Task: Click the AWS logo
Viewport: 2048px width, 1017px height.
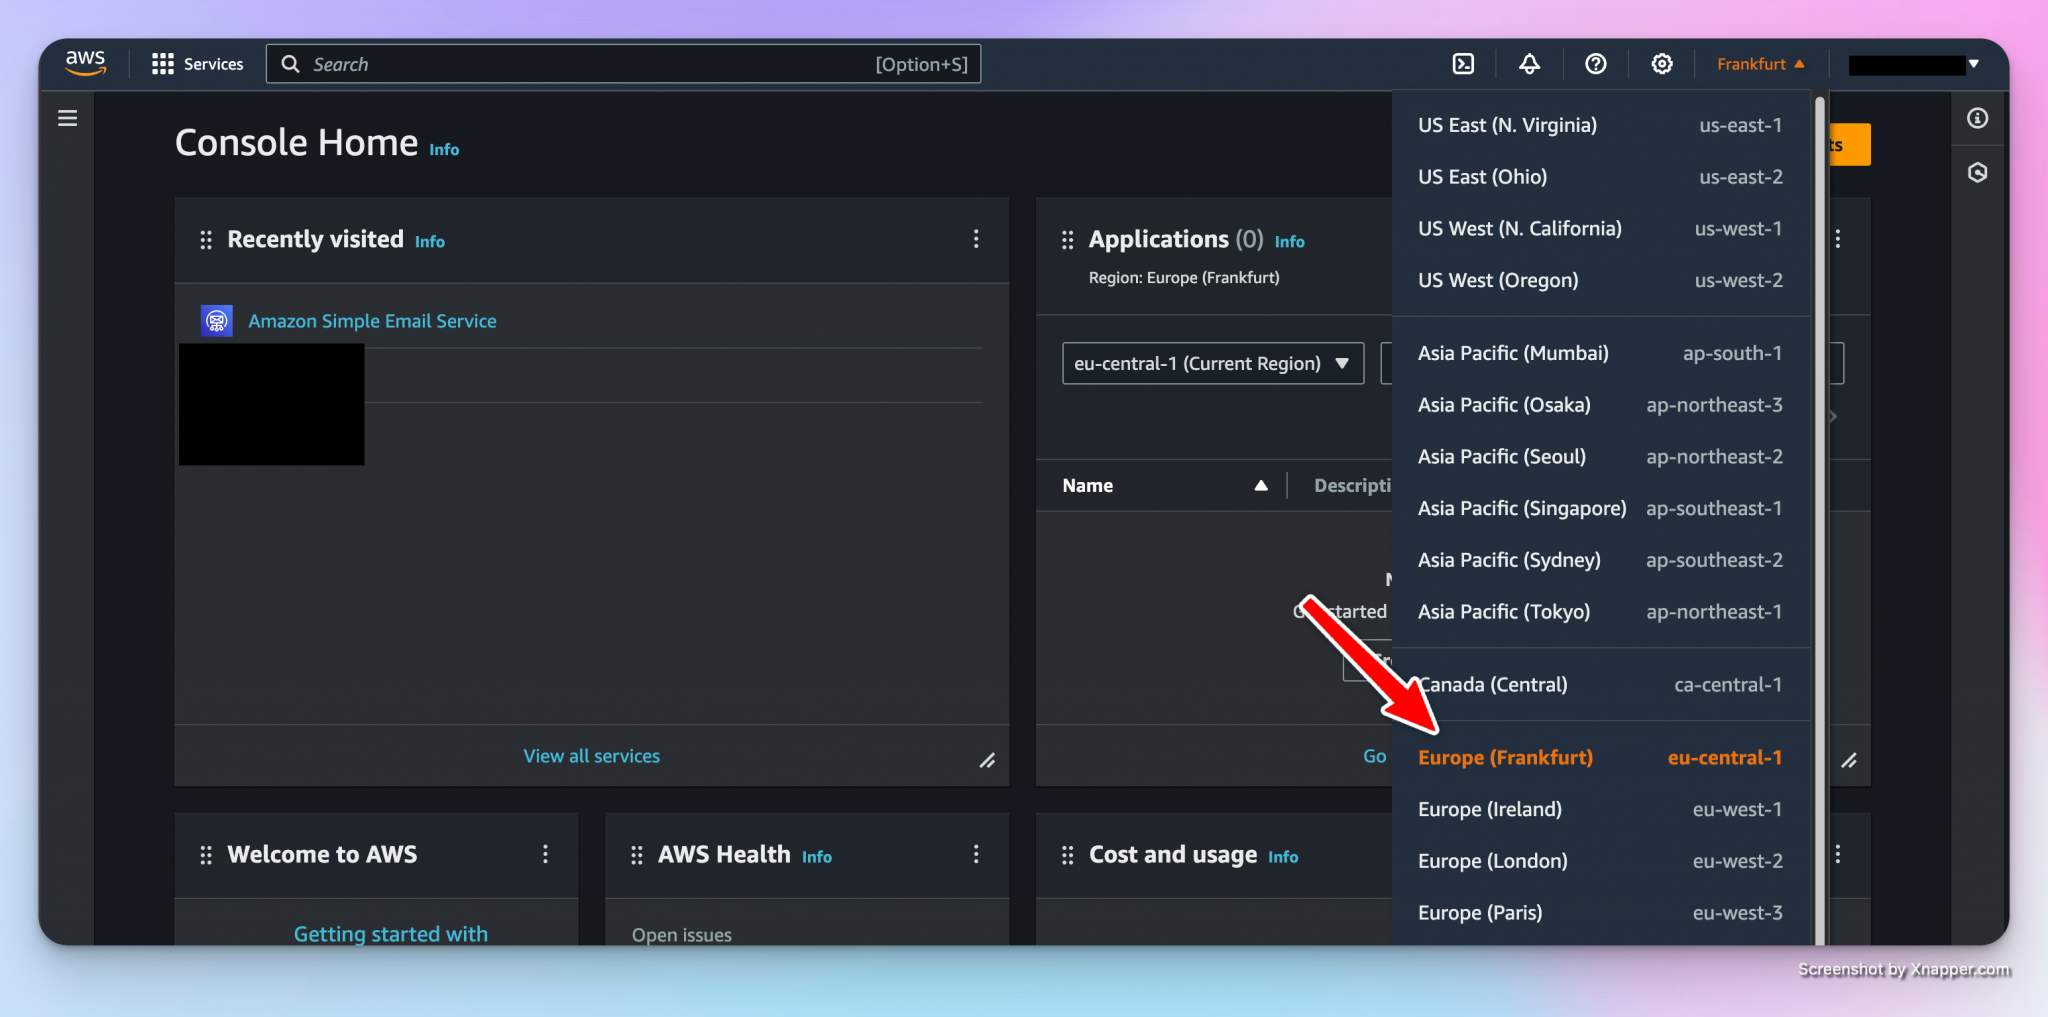Action: point(86,62)
